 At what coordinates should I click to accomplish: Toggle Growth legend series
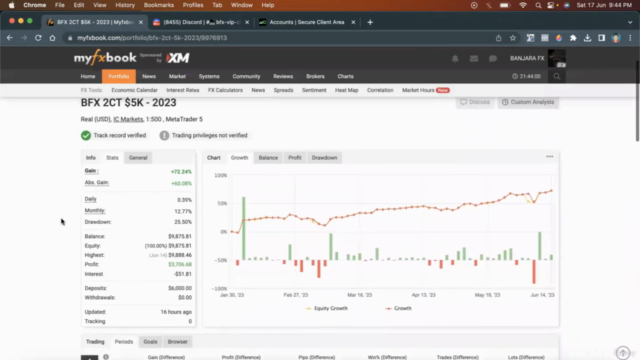398,308
